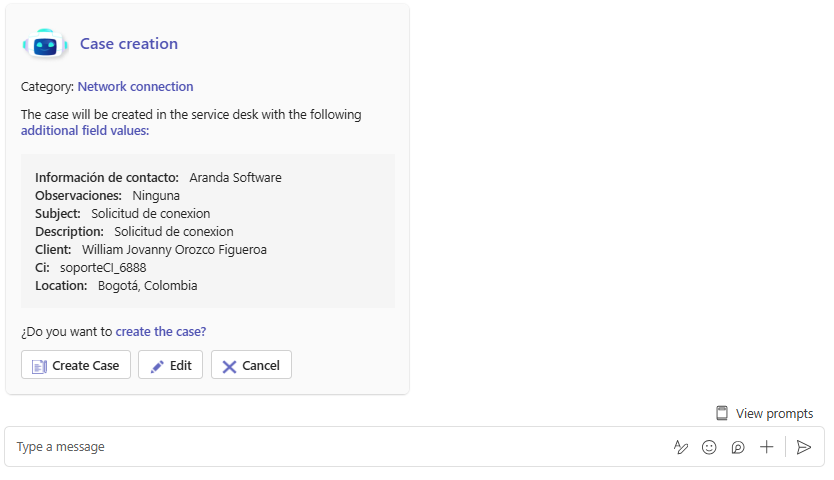Click the bot avatar icon in the card header

click(x=44, y=44)
